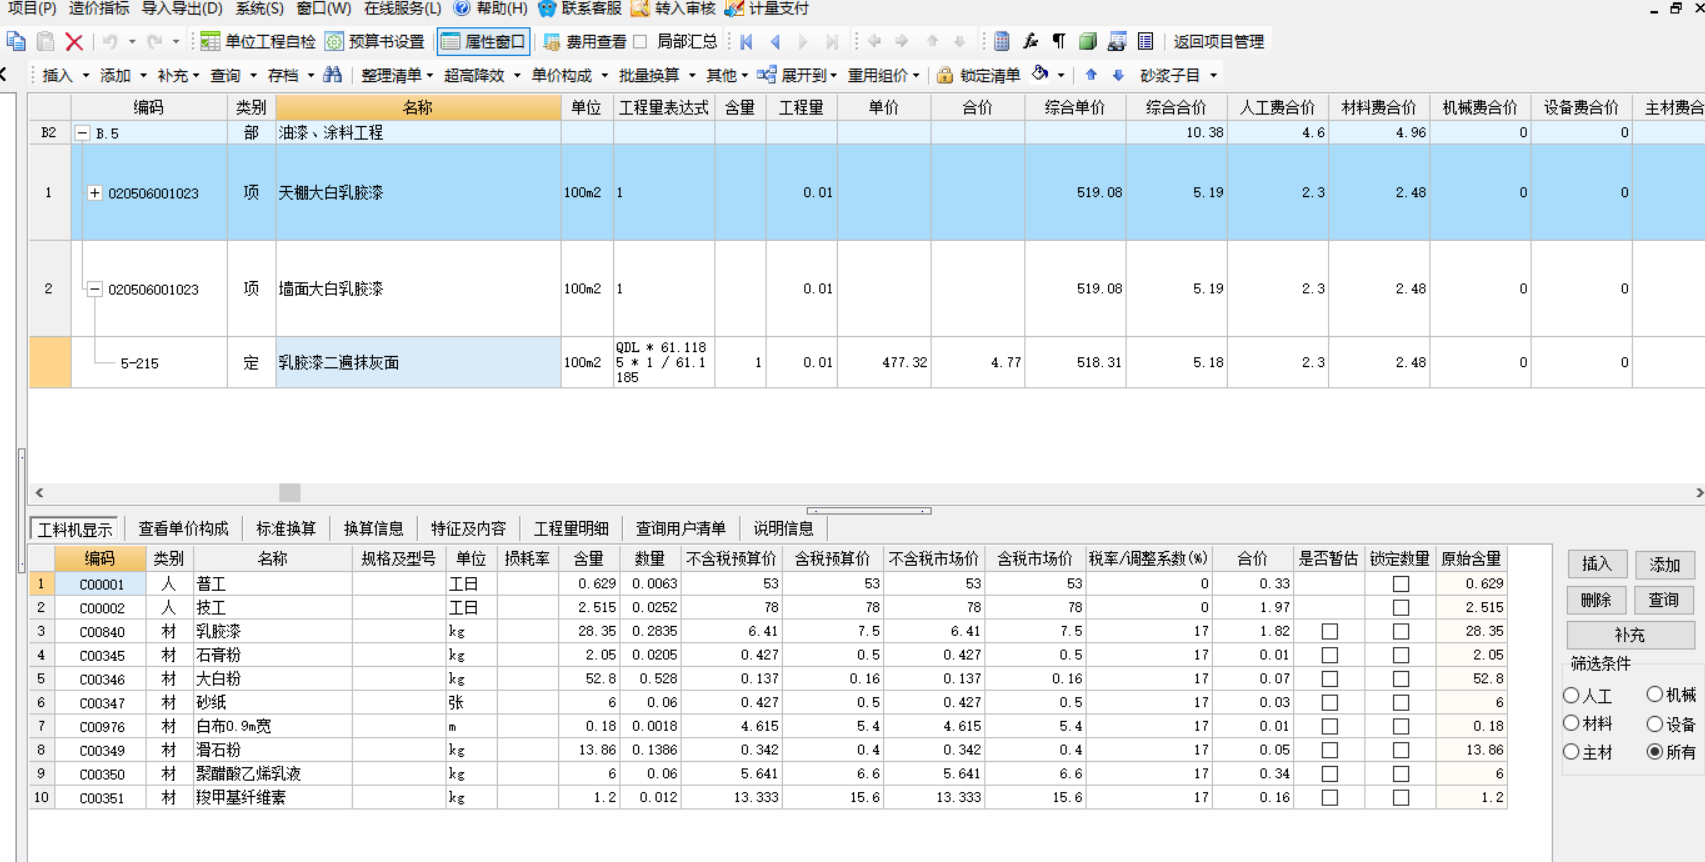
Task: Click the 补充 button in right panel
Action: coord(1630,635)
